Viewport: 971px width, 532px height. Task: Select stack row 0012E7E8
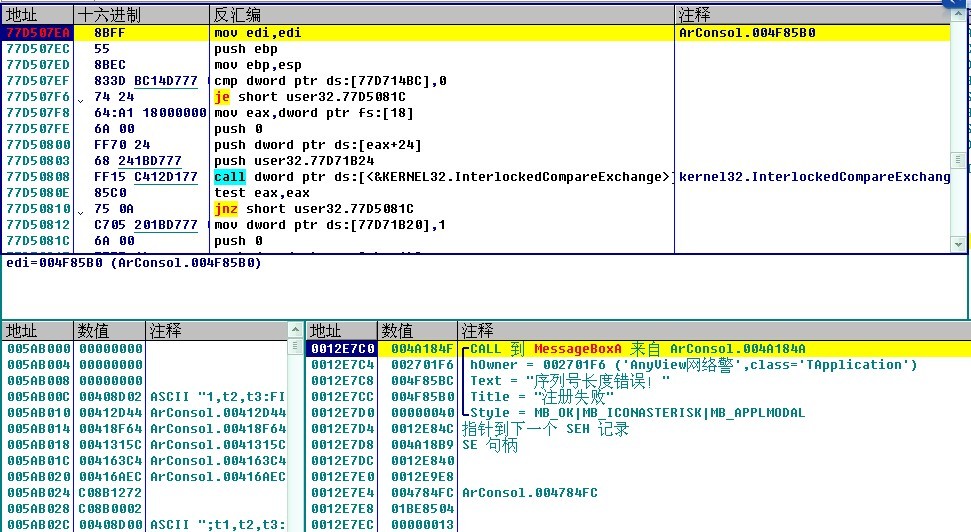(x=638, y=508)
